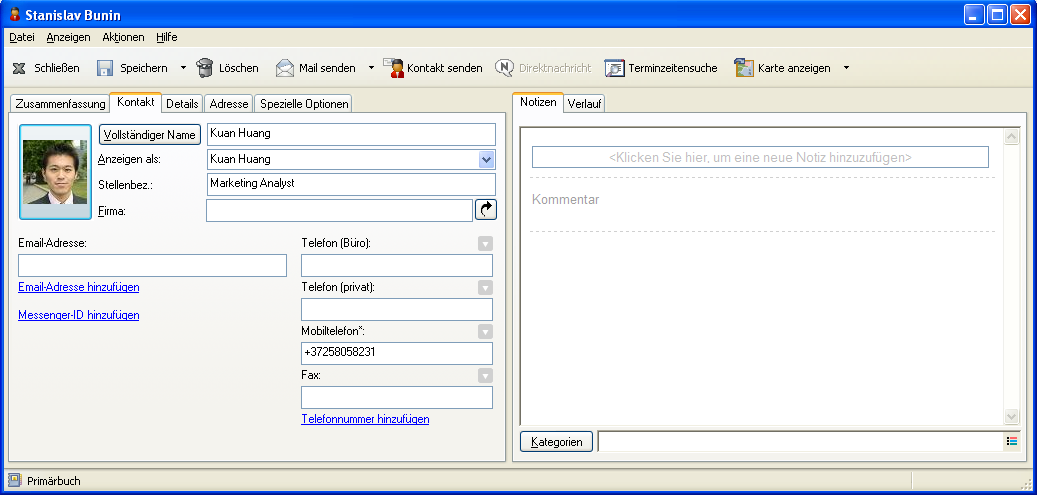Click the Firma input field
The width and height of the screenshot is (1037, 495).
[x=339, y=210]
